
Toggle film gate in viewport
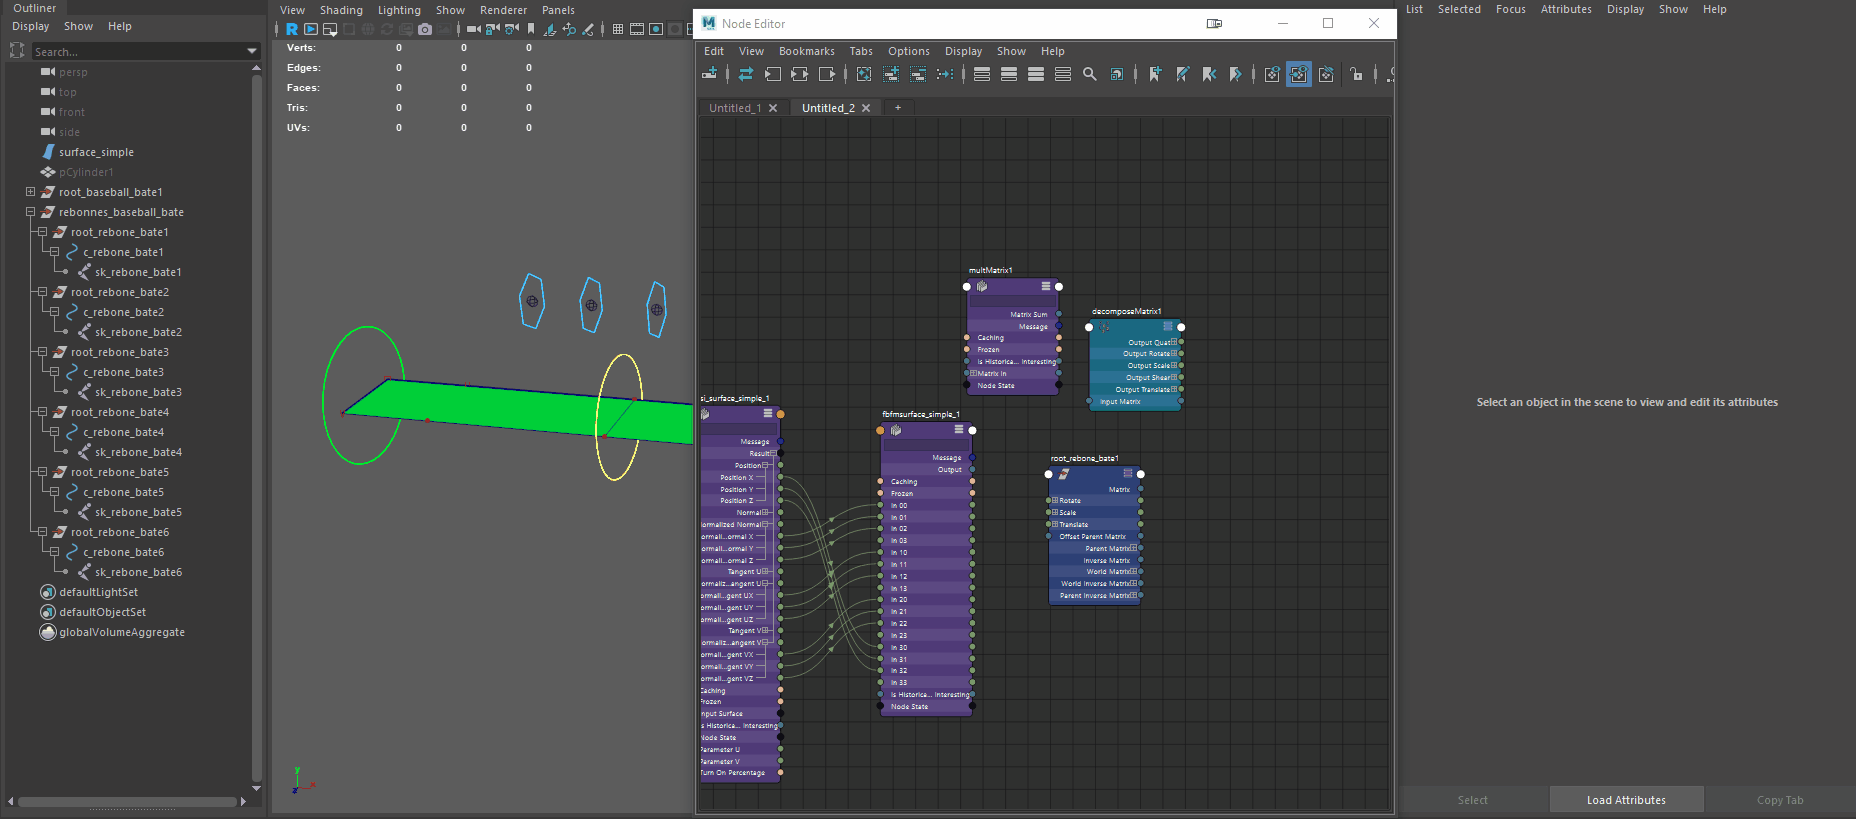637,29
